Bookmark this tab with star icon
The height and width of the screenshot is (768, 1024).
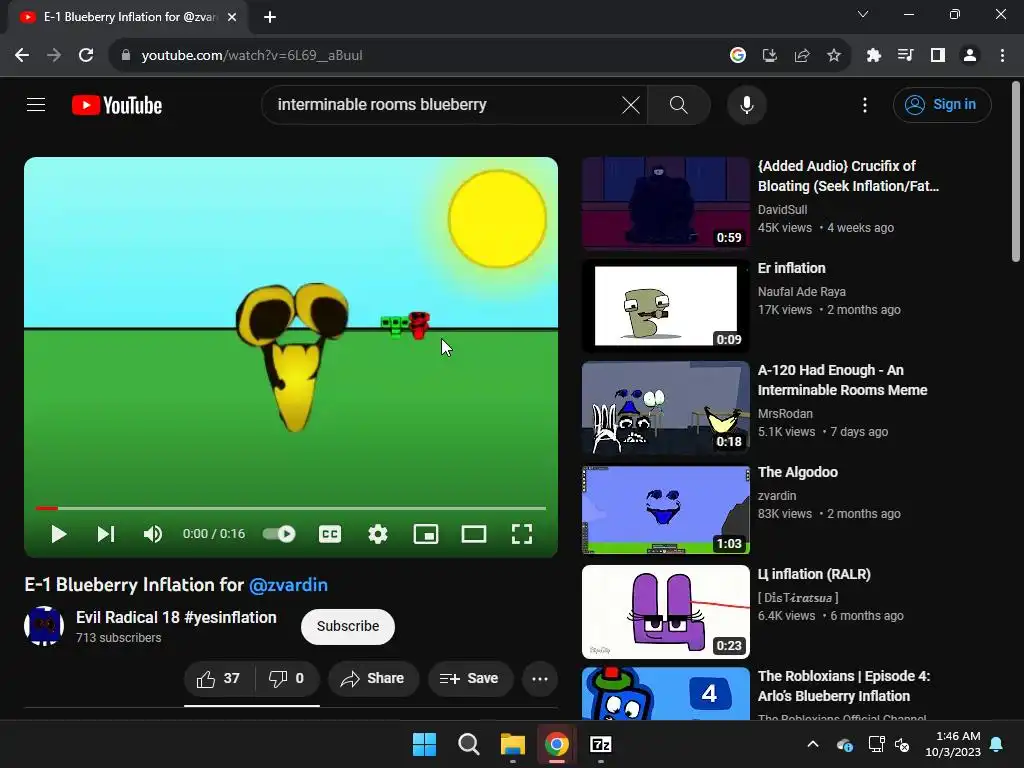(833, 56)
